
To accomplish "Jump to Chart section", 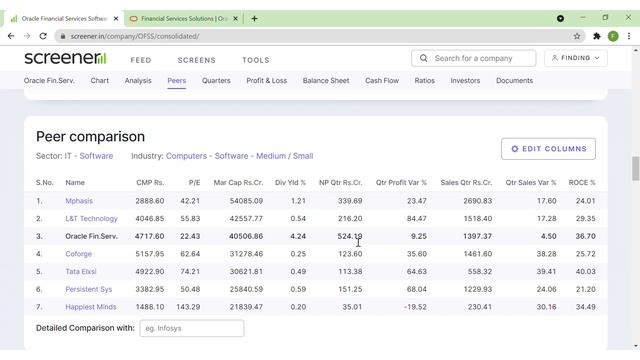I will point(100,80).
